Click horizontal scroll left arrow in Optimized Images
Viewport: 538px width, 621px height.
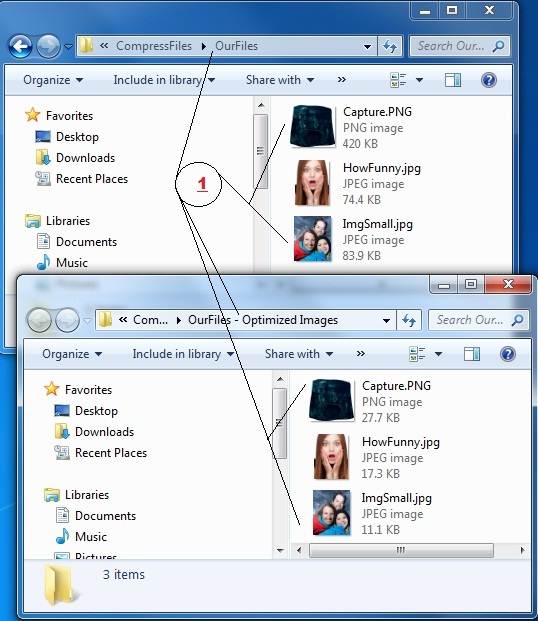pyautogui.click(x=299, y=550)
